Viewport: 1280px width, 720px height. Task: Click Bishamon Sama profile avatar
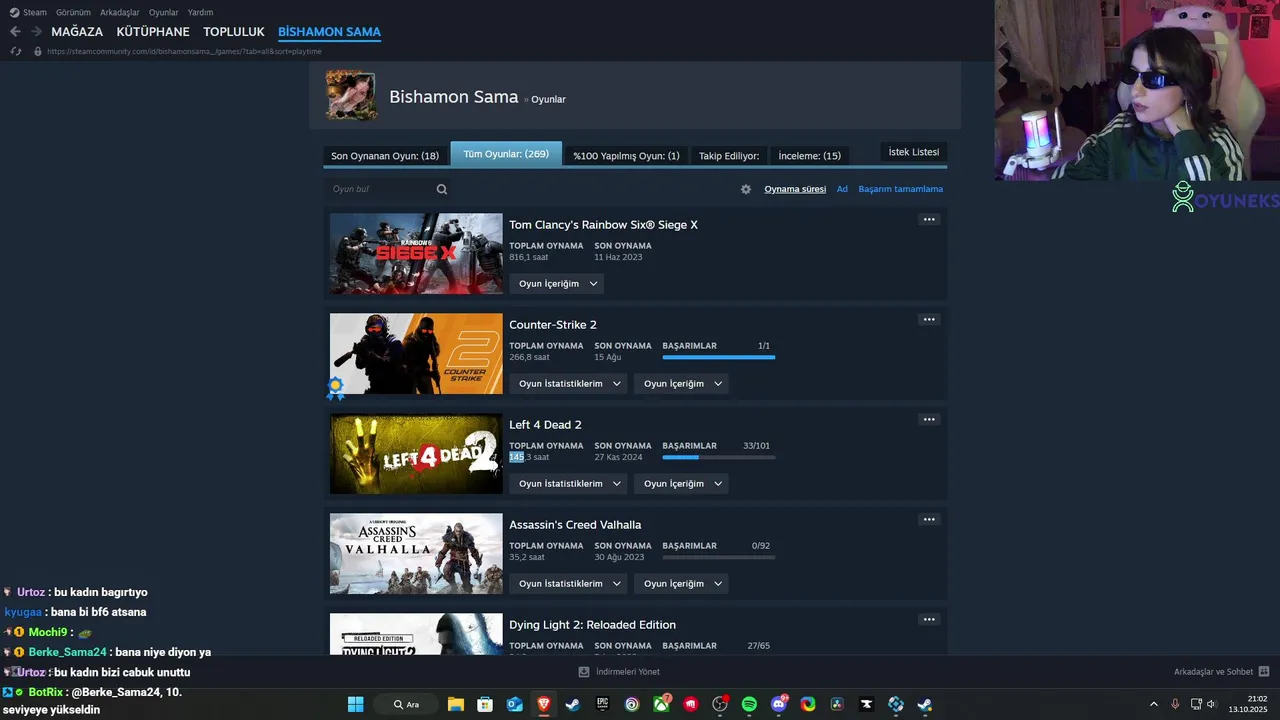tap(351, 95)
